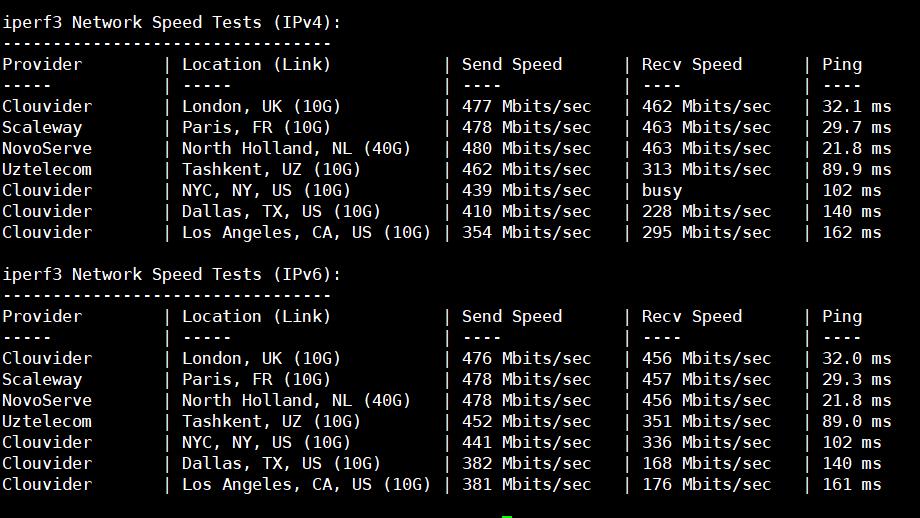920x518 pixels.
Task: Click the 354 Mbits/sec send speed
Action: pyautogui.click(x=526, y=232)
